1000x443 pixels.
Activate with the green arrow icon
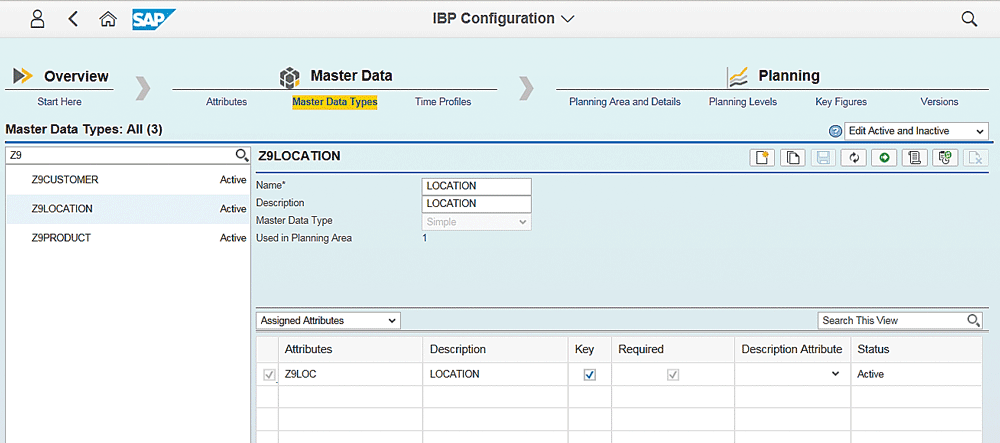(x=884, y=157)
